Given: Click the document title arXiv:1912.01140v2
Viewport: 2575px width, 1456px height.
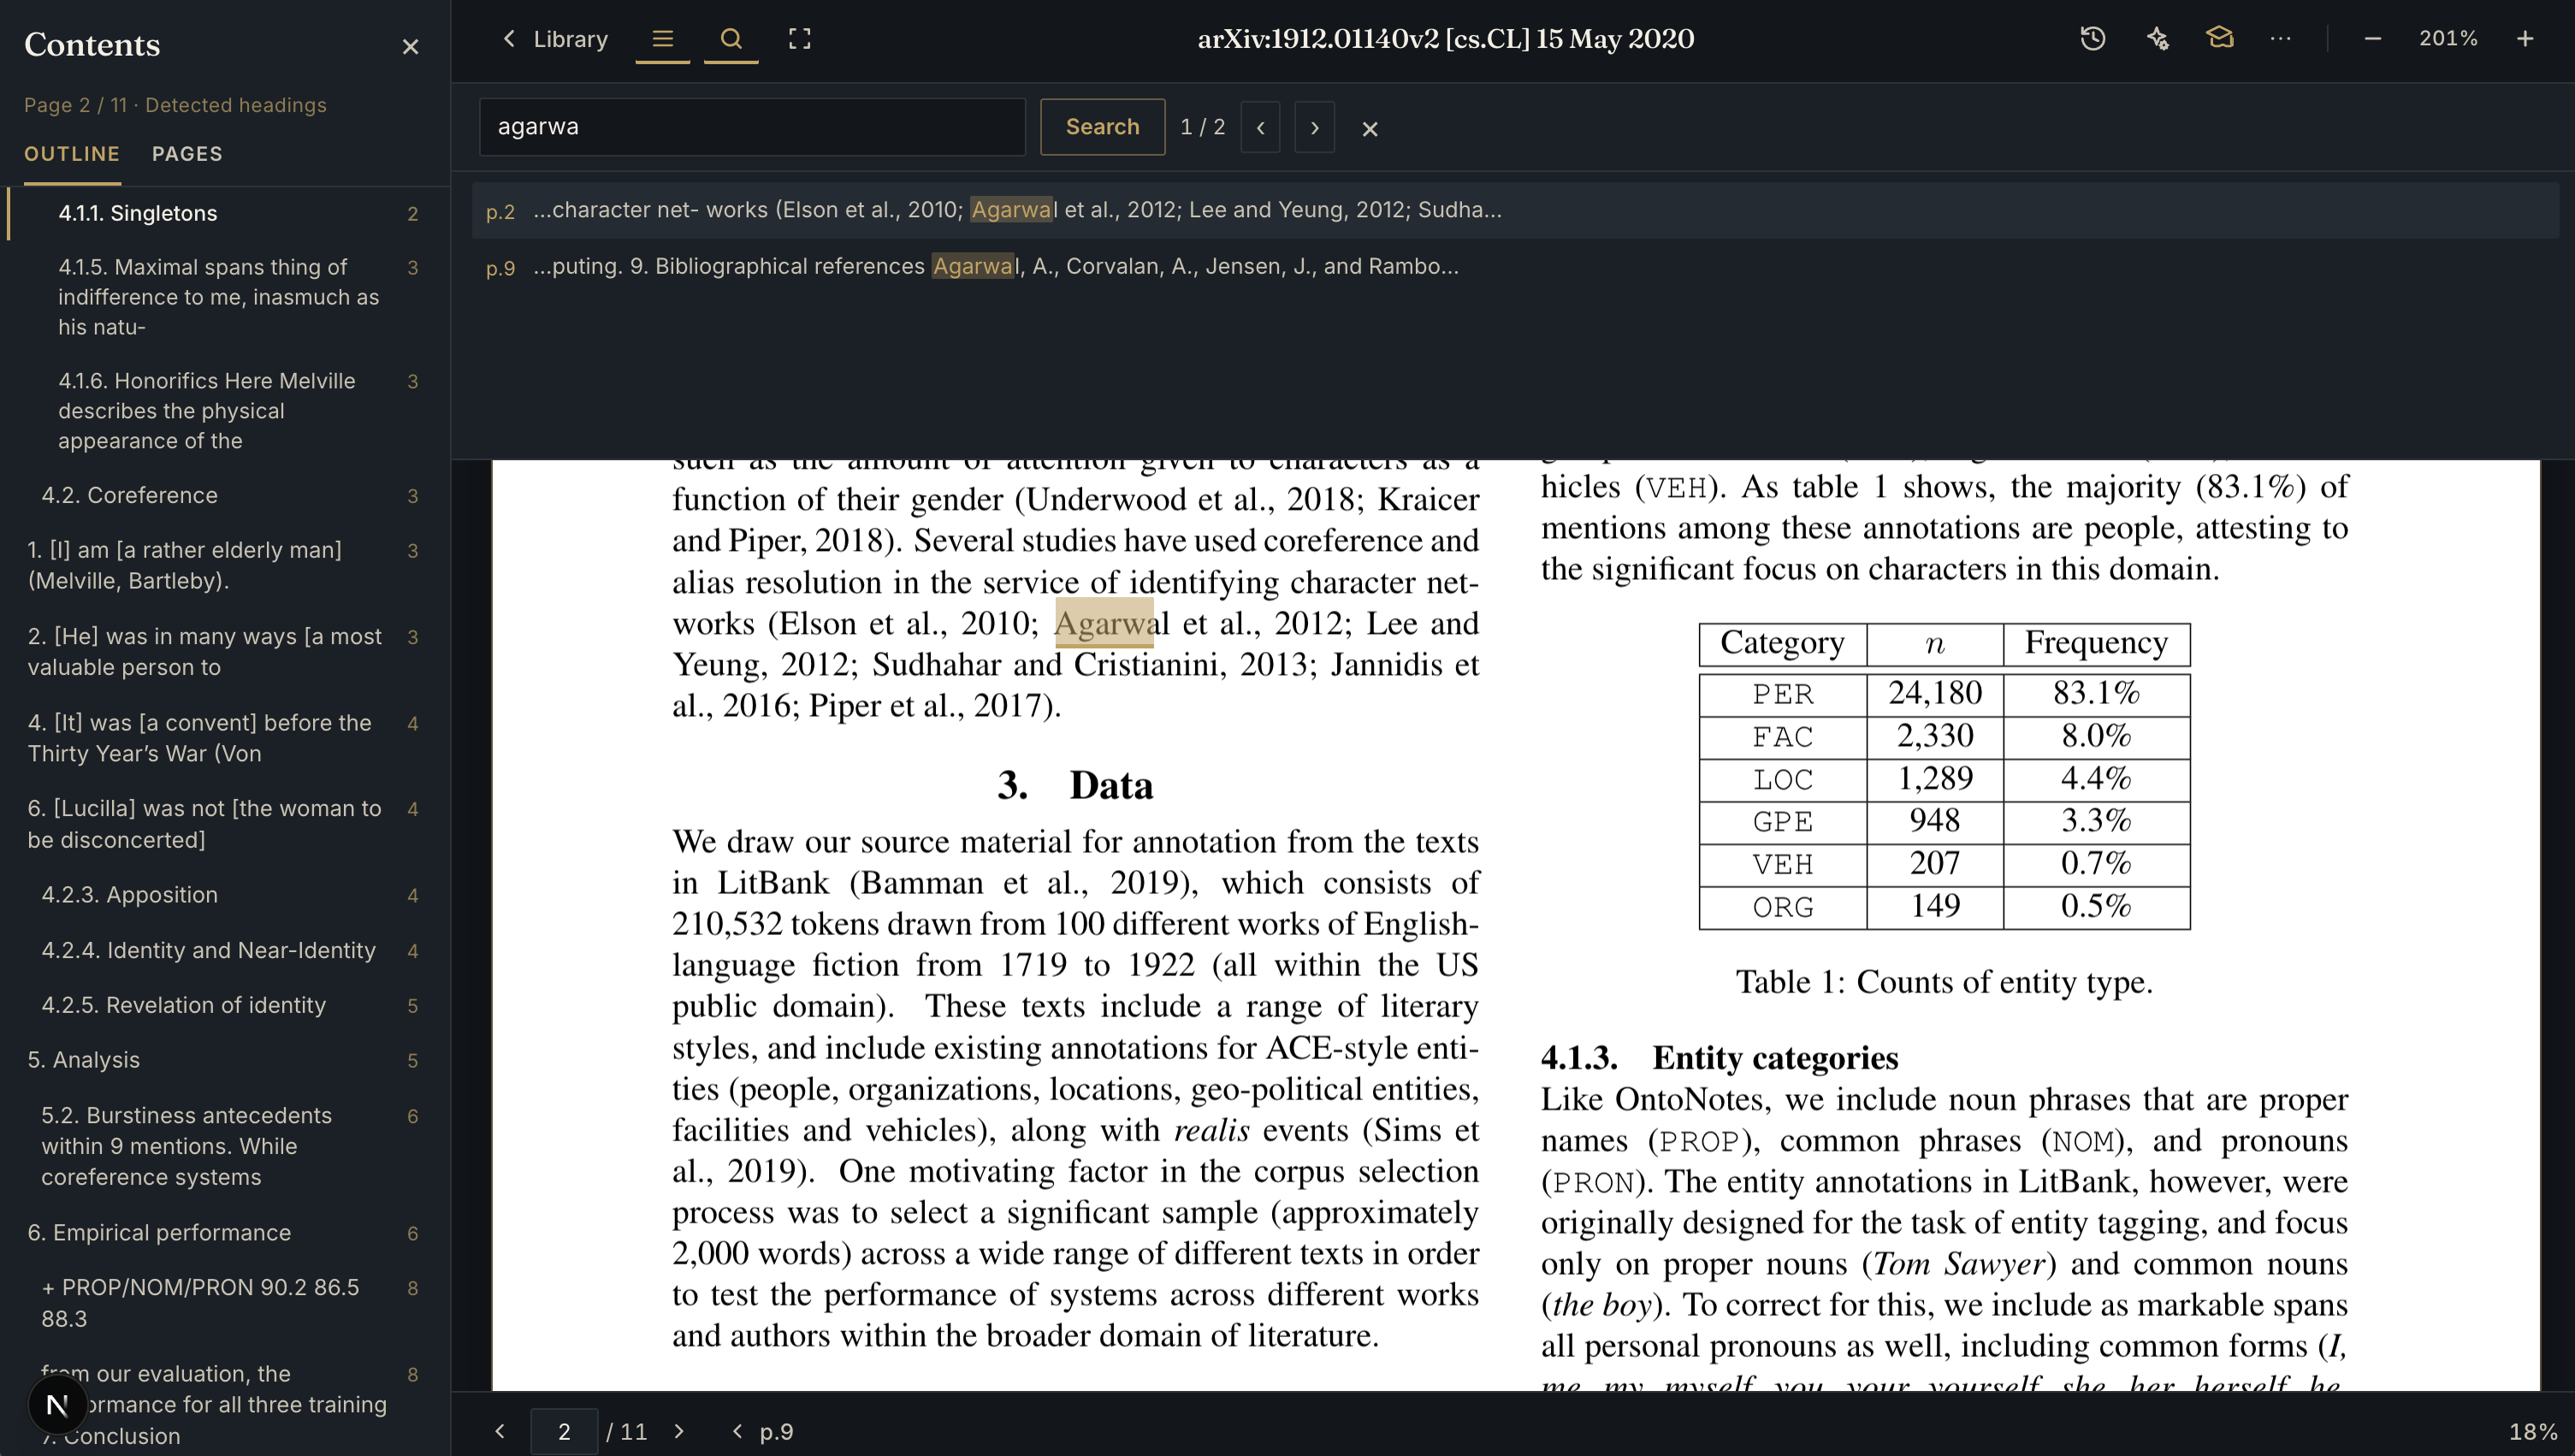Looking at the screenshot, I should (1445, 39).
